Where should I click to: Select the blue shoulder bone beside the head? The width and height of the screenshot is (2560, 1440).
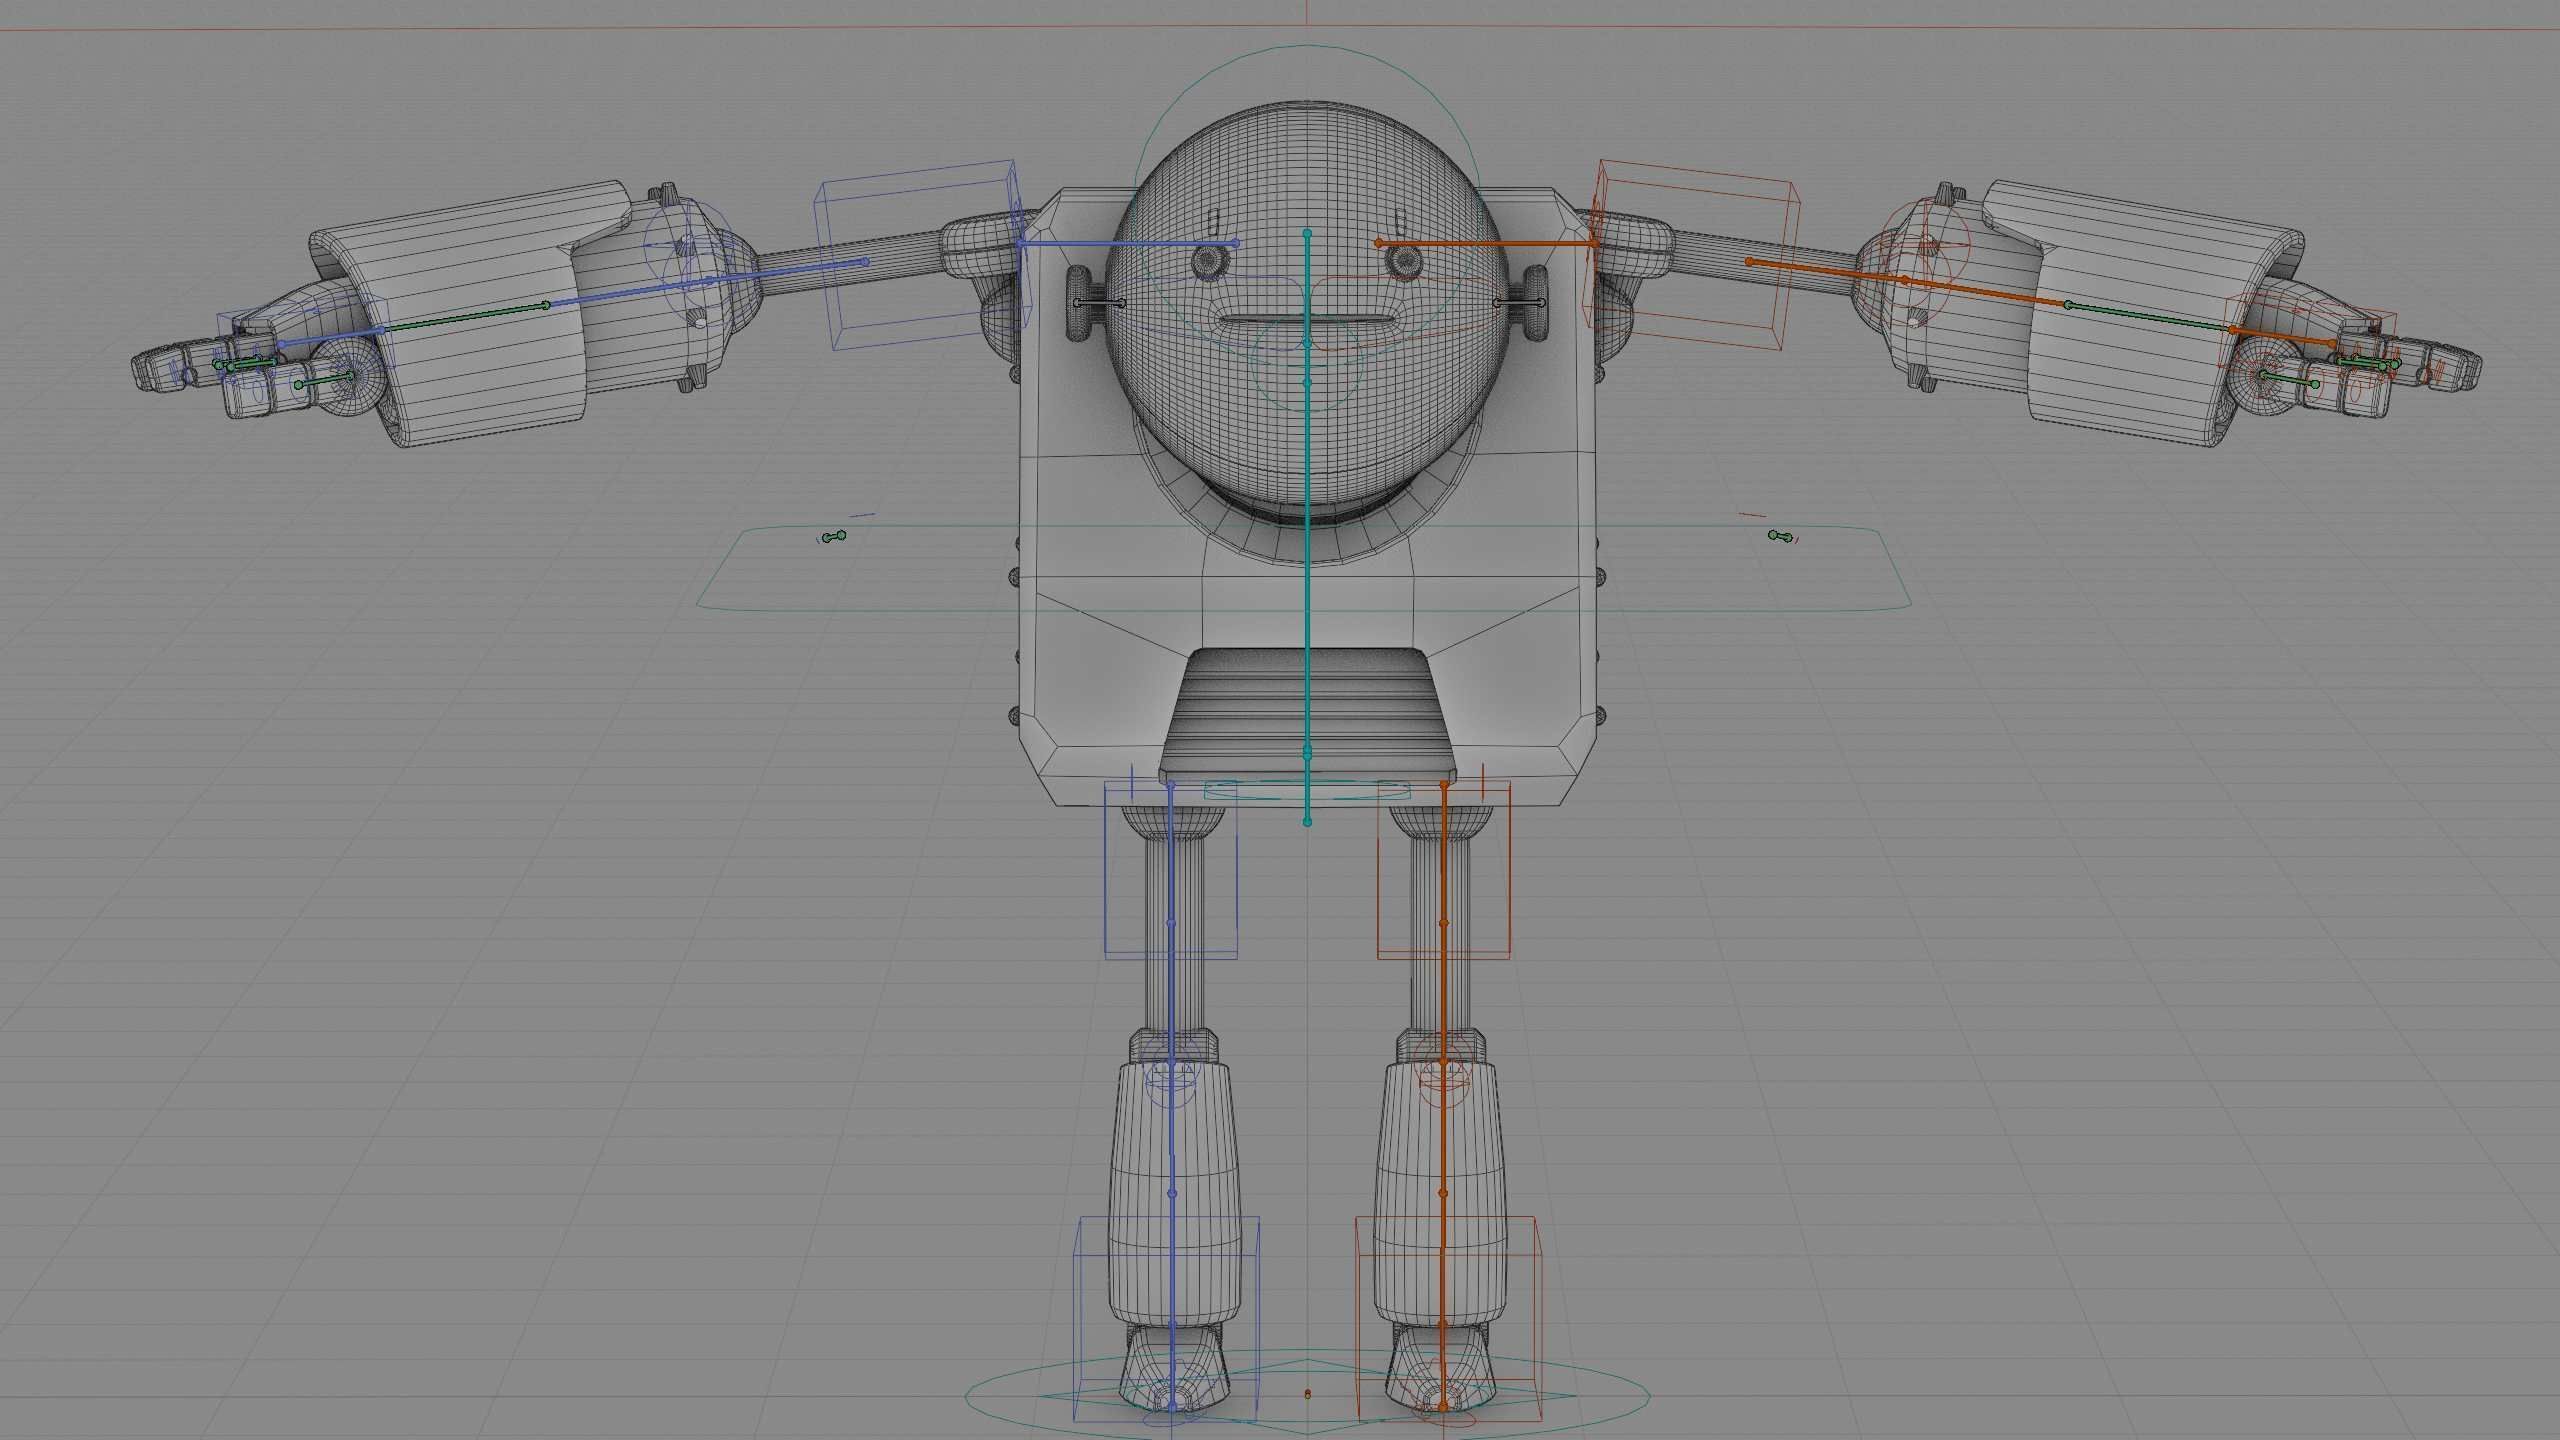(1128, 243)
